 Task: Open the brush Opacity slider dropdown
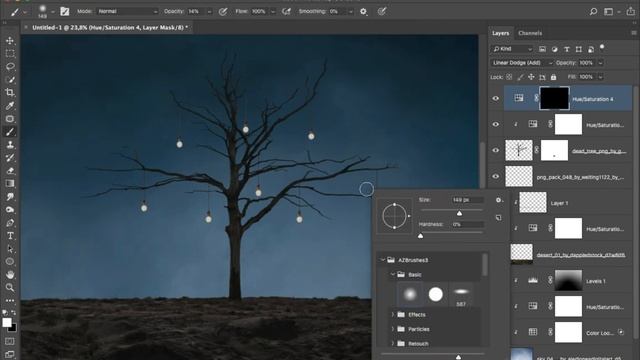pos(209,11)
